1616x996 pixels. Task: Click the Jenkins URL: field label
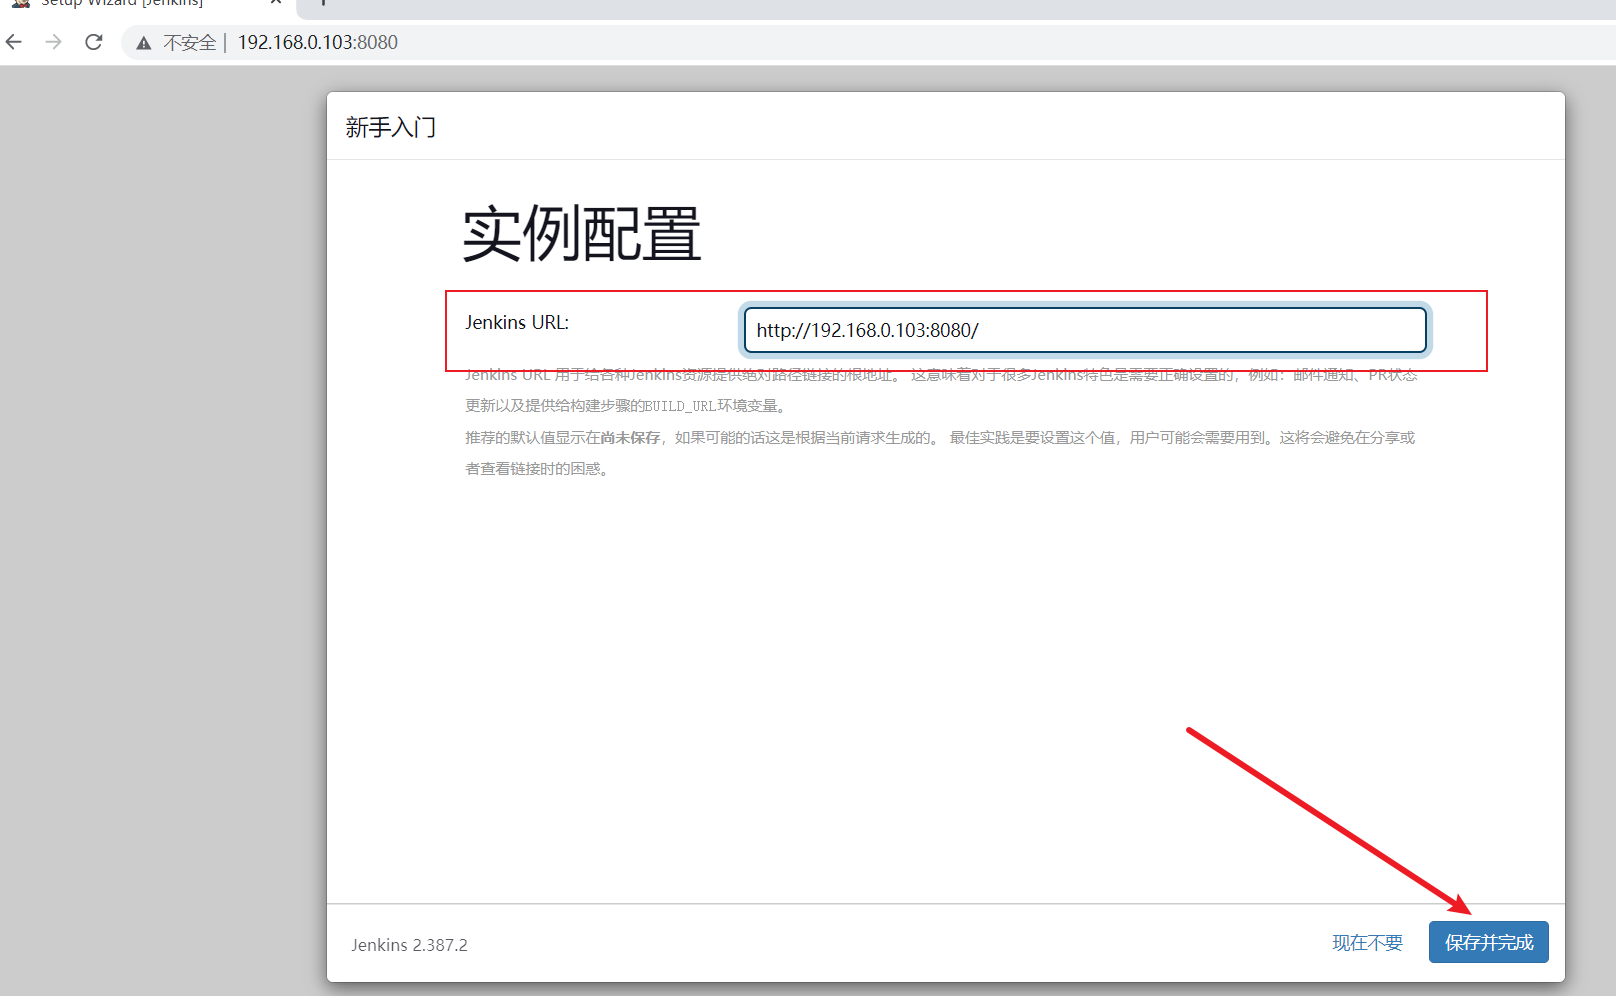[x=516, y=323]
